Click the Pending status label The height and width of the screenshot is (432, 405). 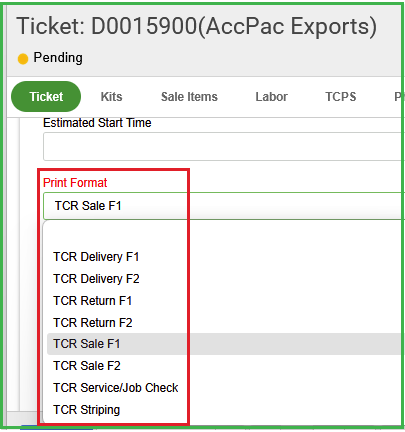tap(58, 58)
